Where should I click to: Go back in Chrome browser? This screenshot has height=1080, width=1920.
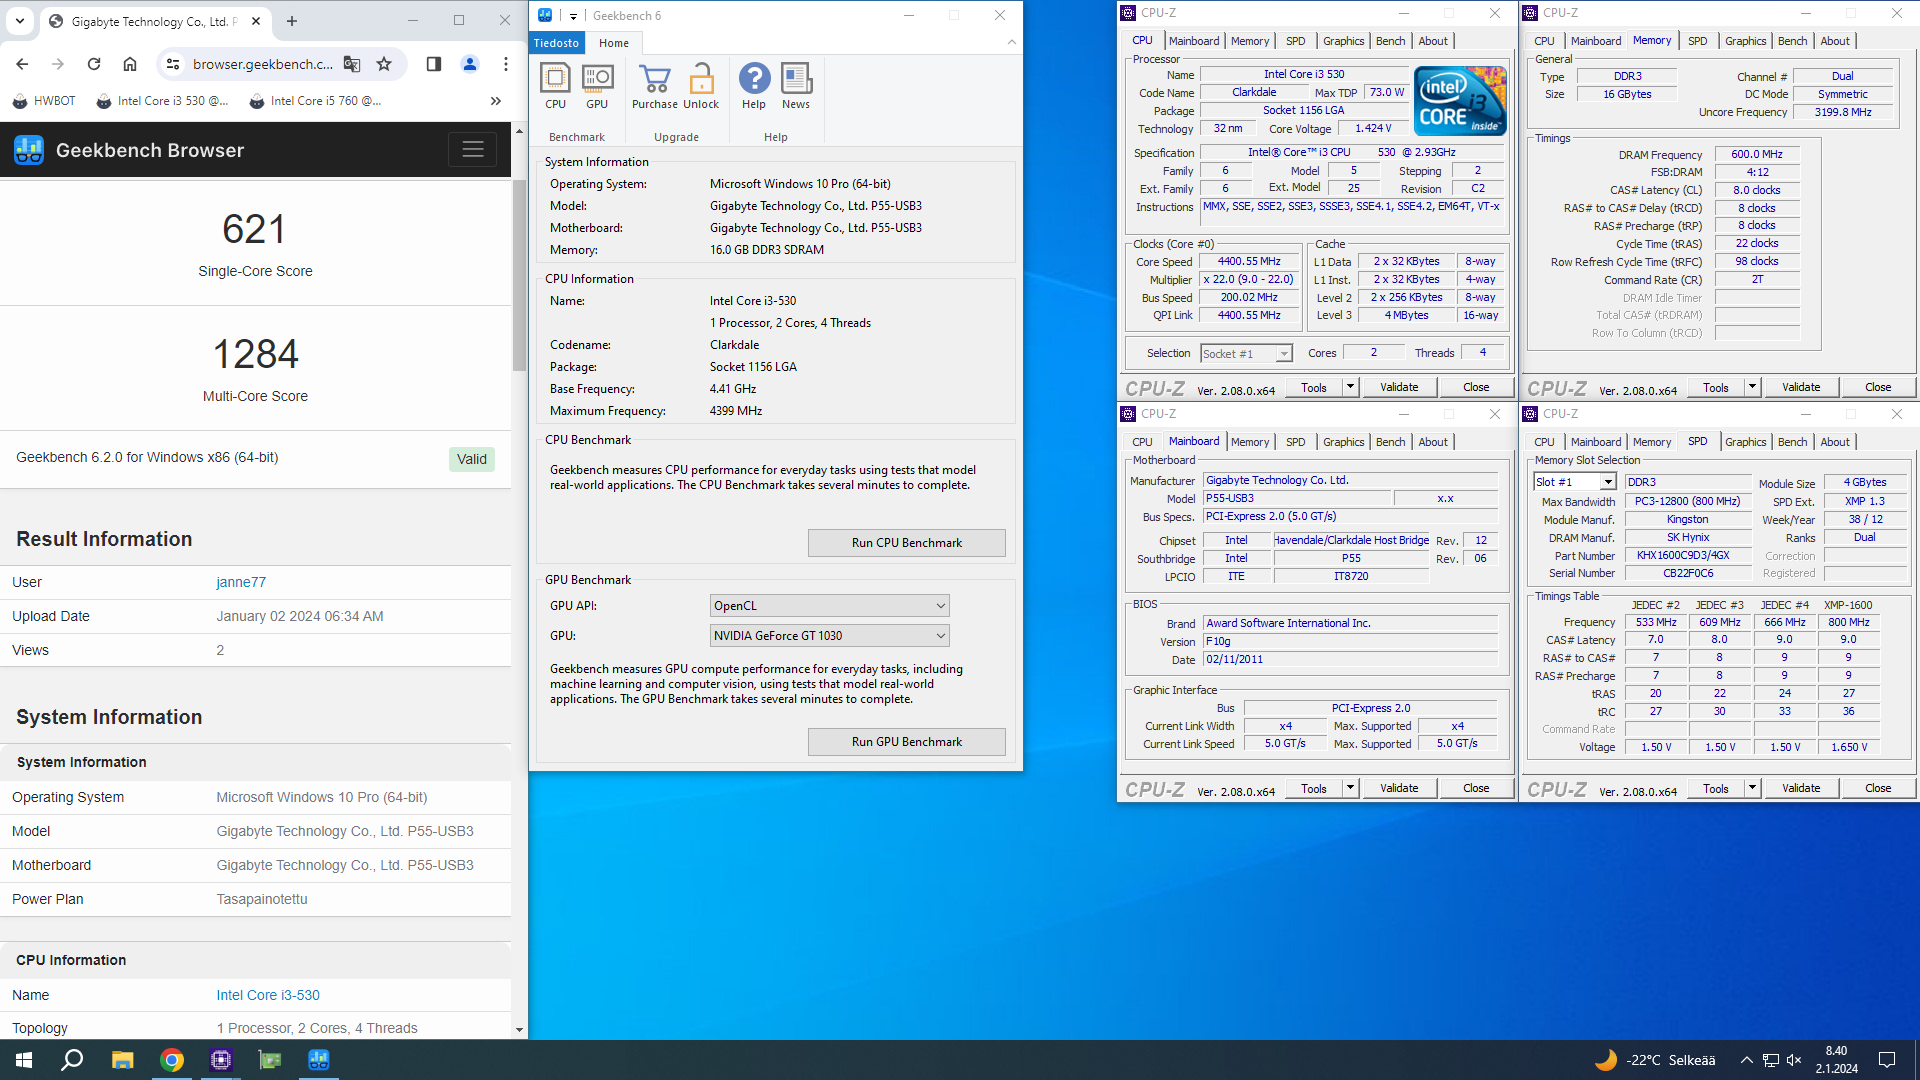coord(22,64)
